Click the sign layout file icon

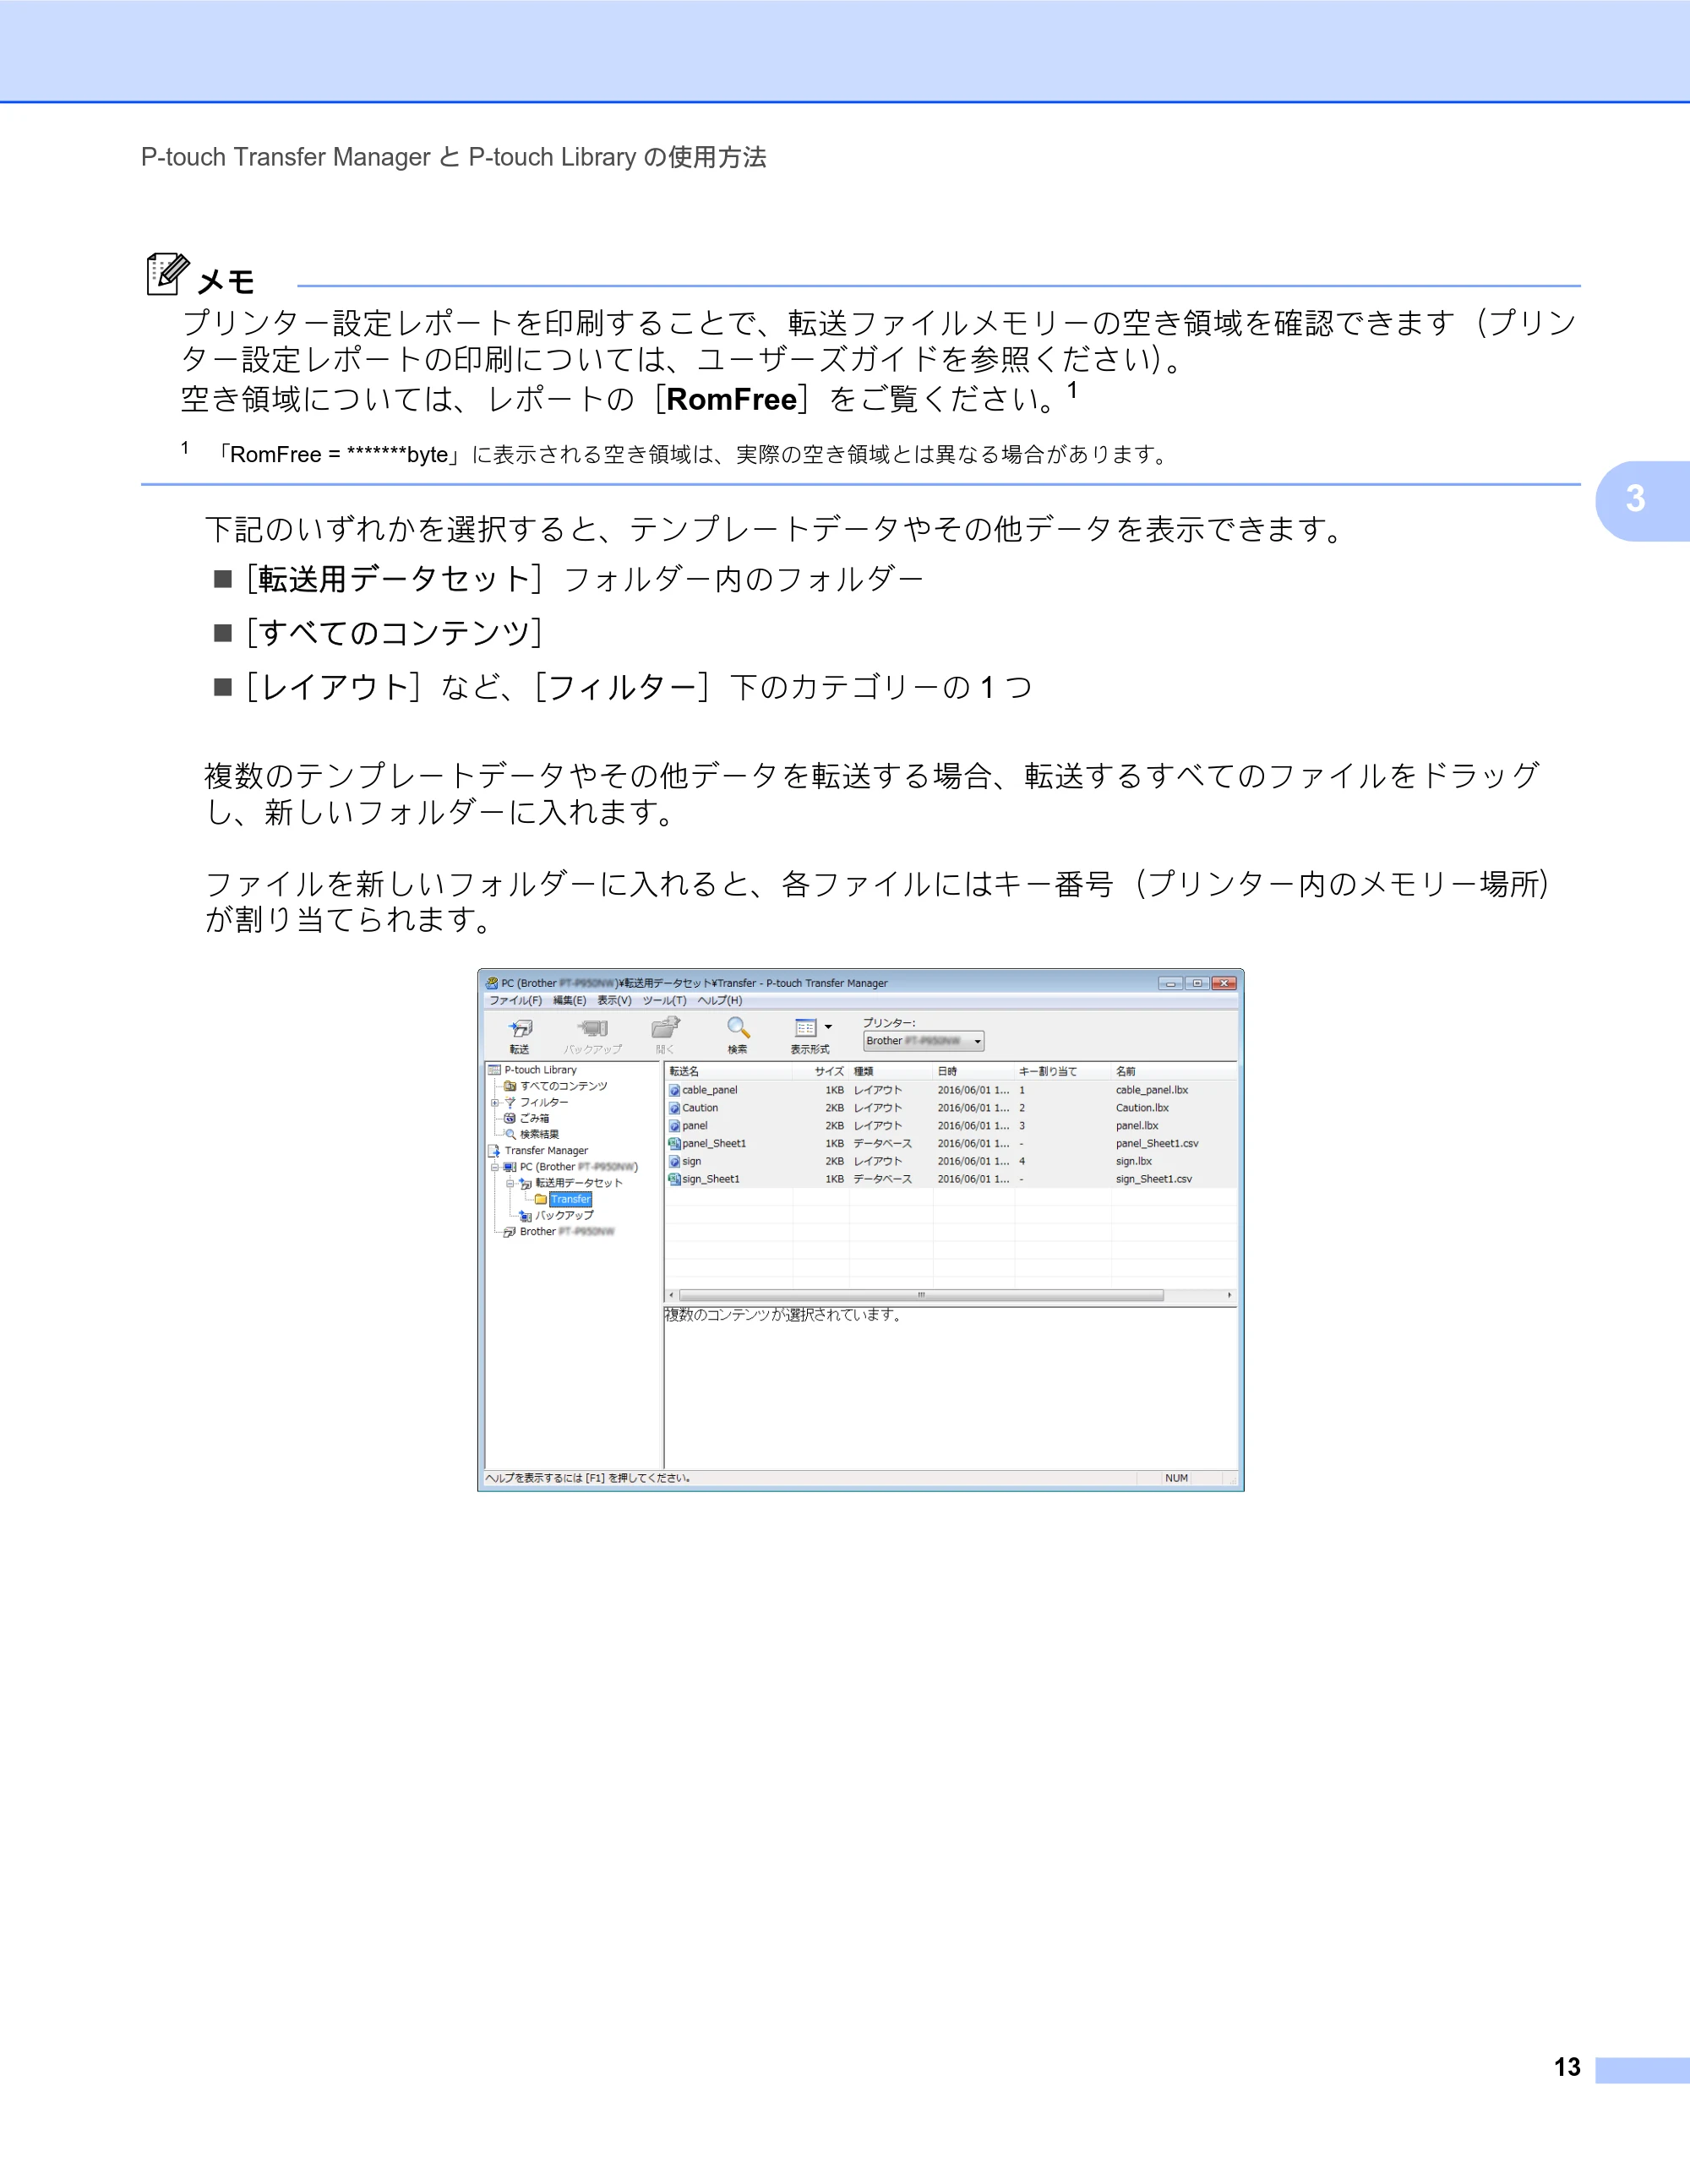pos(675,1162)
